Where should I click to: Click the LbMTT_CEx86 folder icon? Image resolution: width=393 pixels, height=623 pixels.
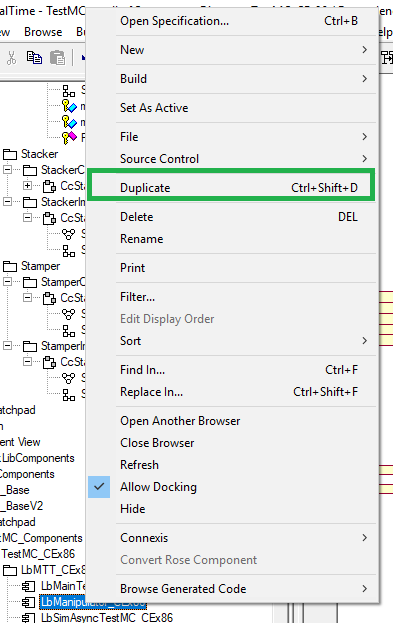(10, 571)
